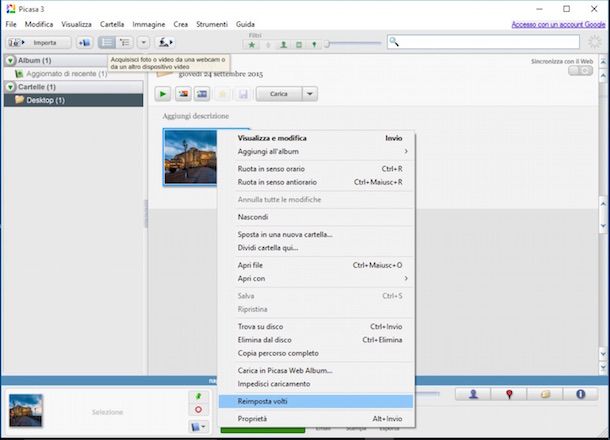Click the starred photos filter icon
The image size is (610, 440).
pos(252,44)
